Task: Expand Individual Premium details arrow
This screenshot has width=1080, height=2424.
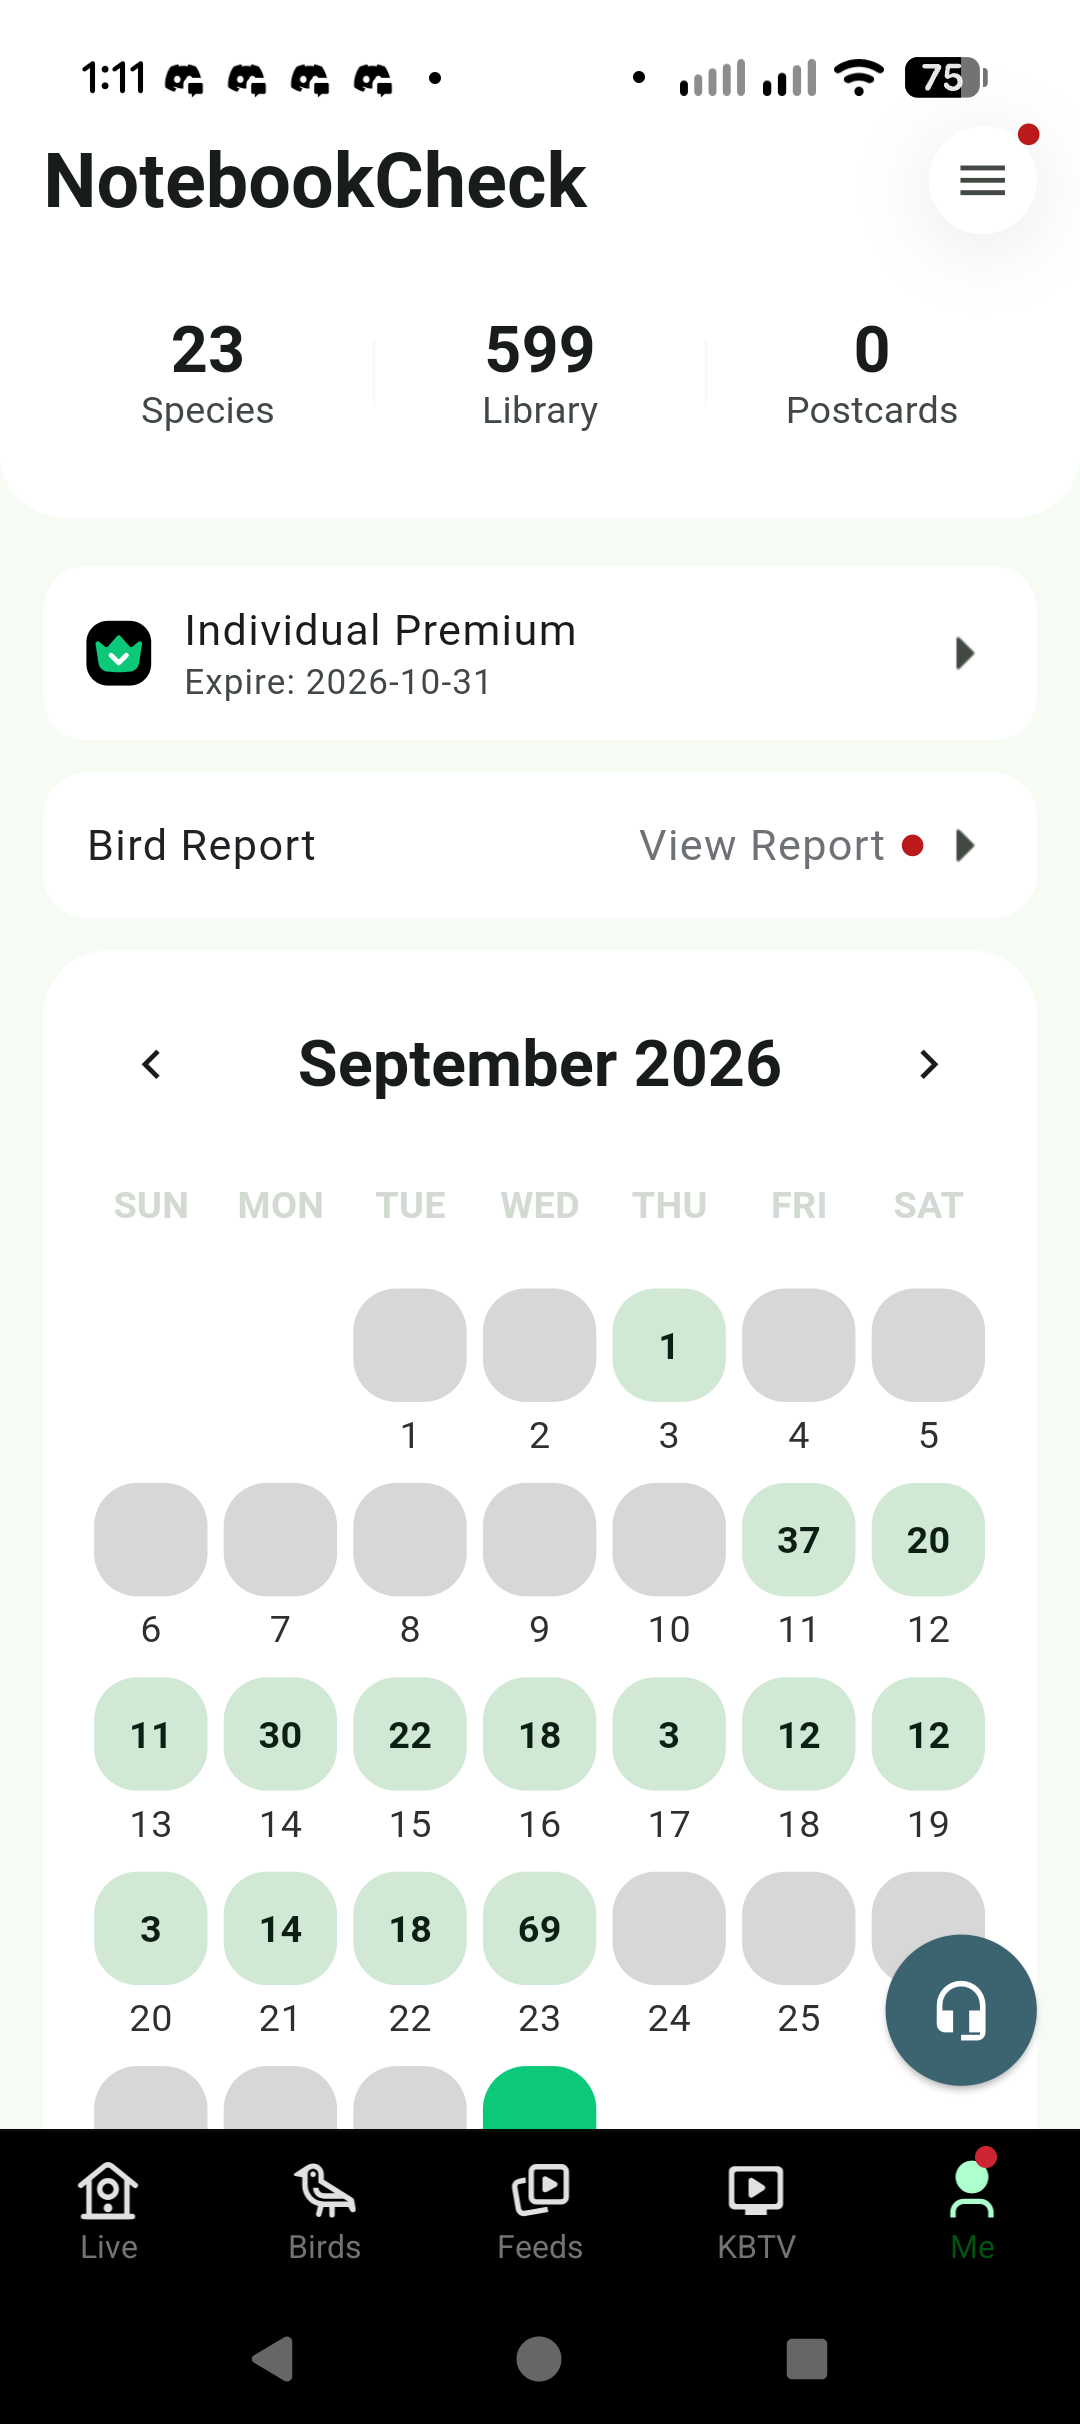Action: coord(965,654)
